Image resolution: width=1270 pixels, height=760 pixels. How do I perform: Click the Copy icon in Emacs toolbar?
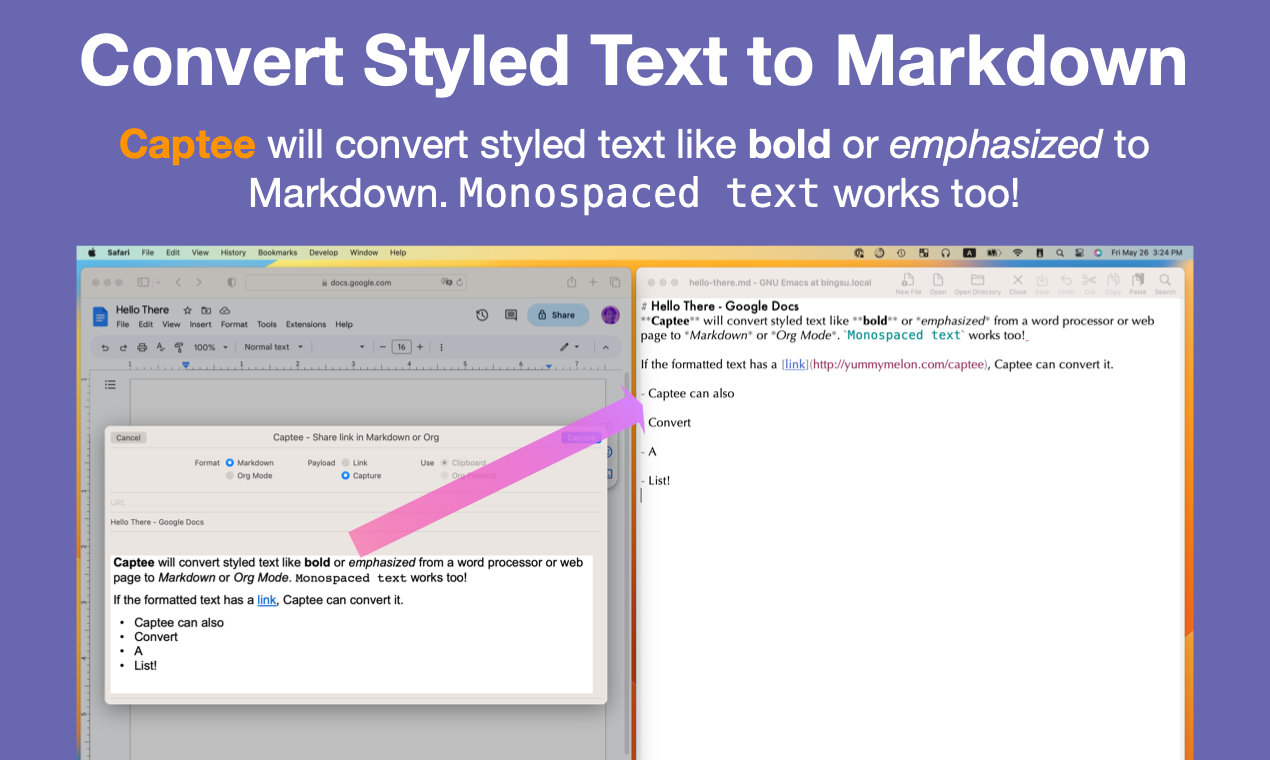1114,280
